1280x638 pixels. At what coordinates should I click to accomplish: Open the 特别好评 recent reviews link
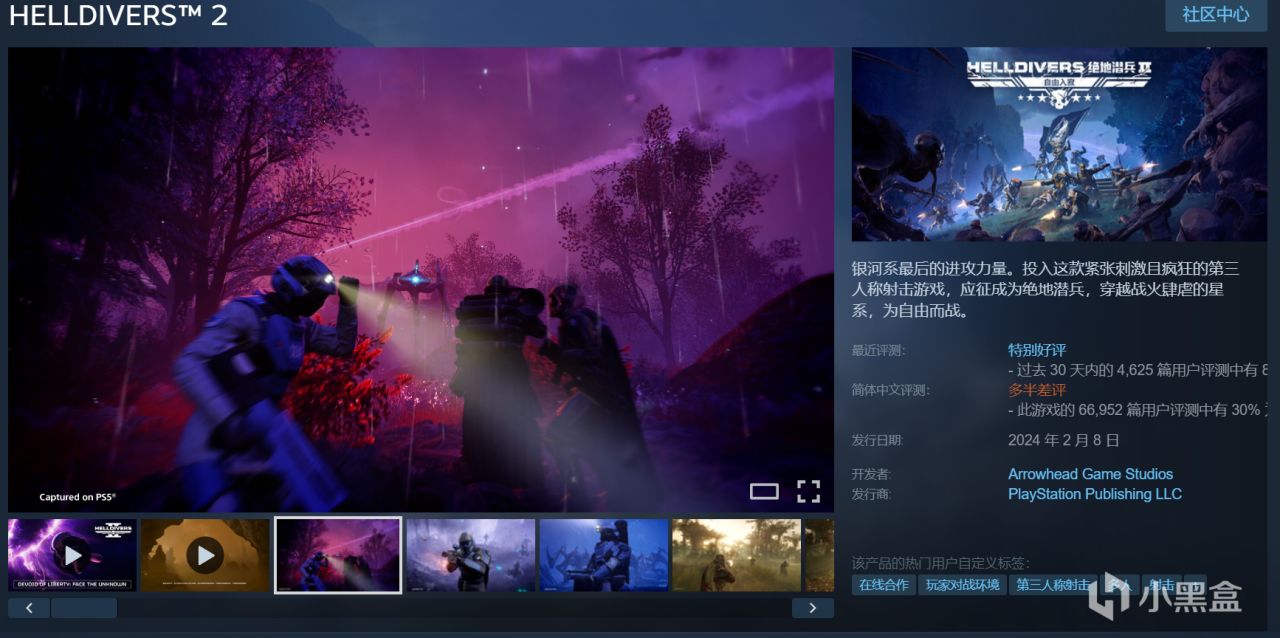coord(1037,350)
